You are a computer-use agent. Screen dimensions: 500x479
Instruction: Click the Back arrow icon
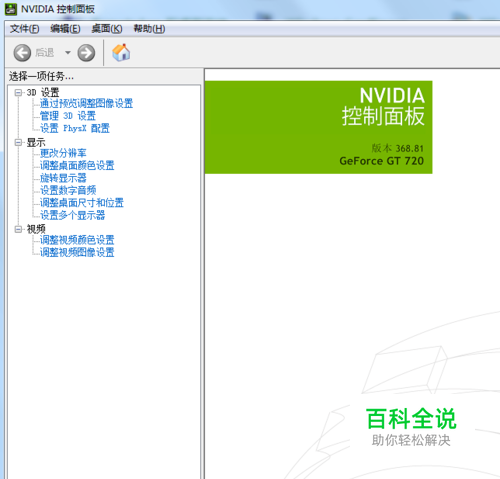click(22, 53)
